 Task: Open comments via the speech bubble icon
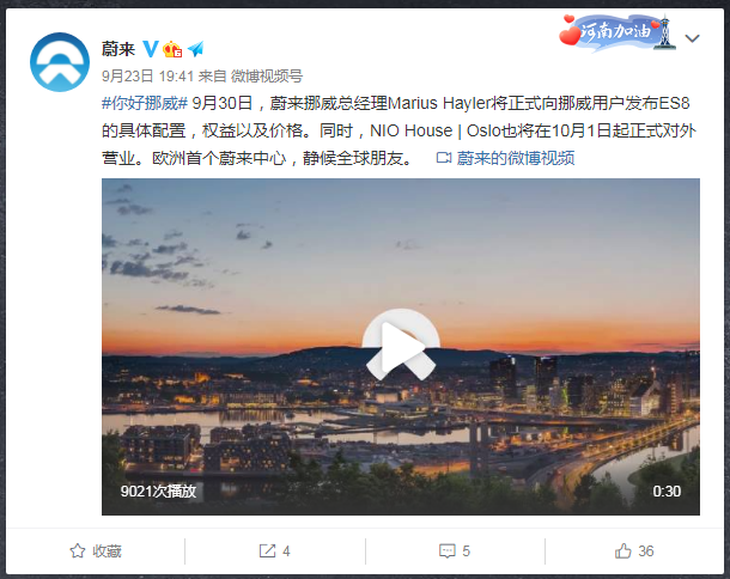447,551
